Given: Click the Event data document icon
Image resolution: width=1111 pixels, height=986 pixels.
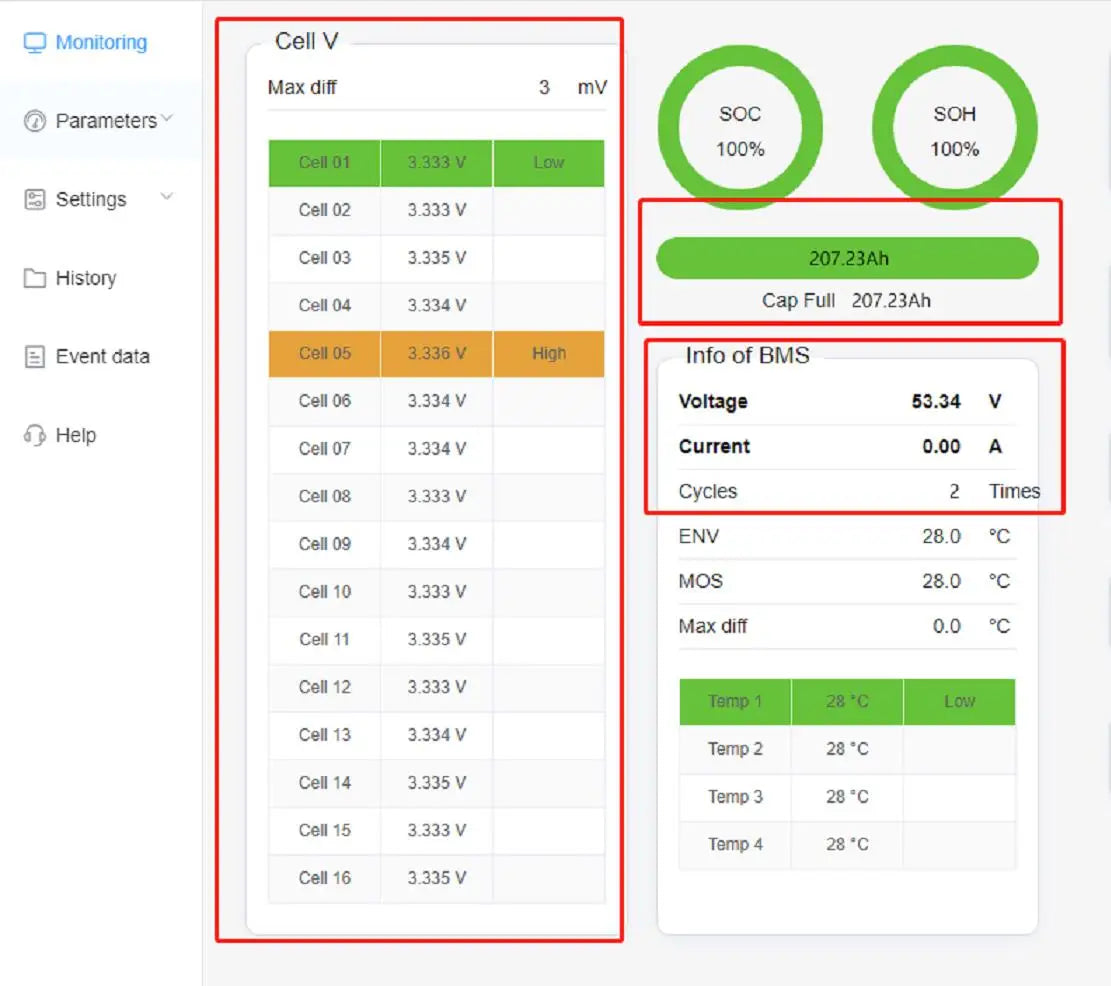Looking at the screenshot, I should pyautogui.click(x=35, y=357).
